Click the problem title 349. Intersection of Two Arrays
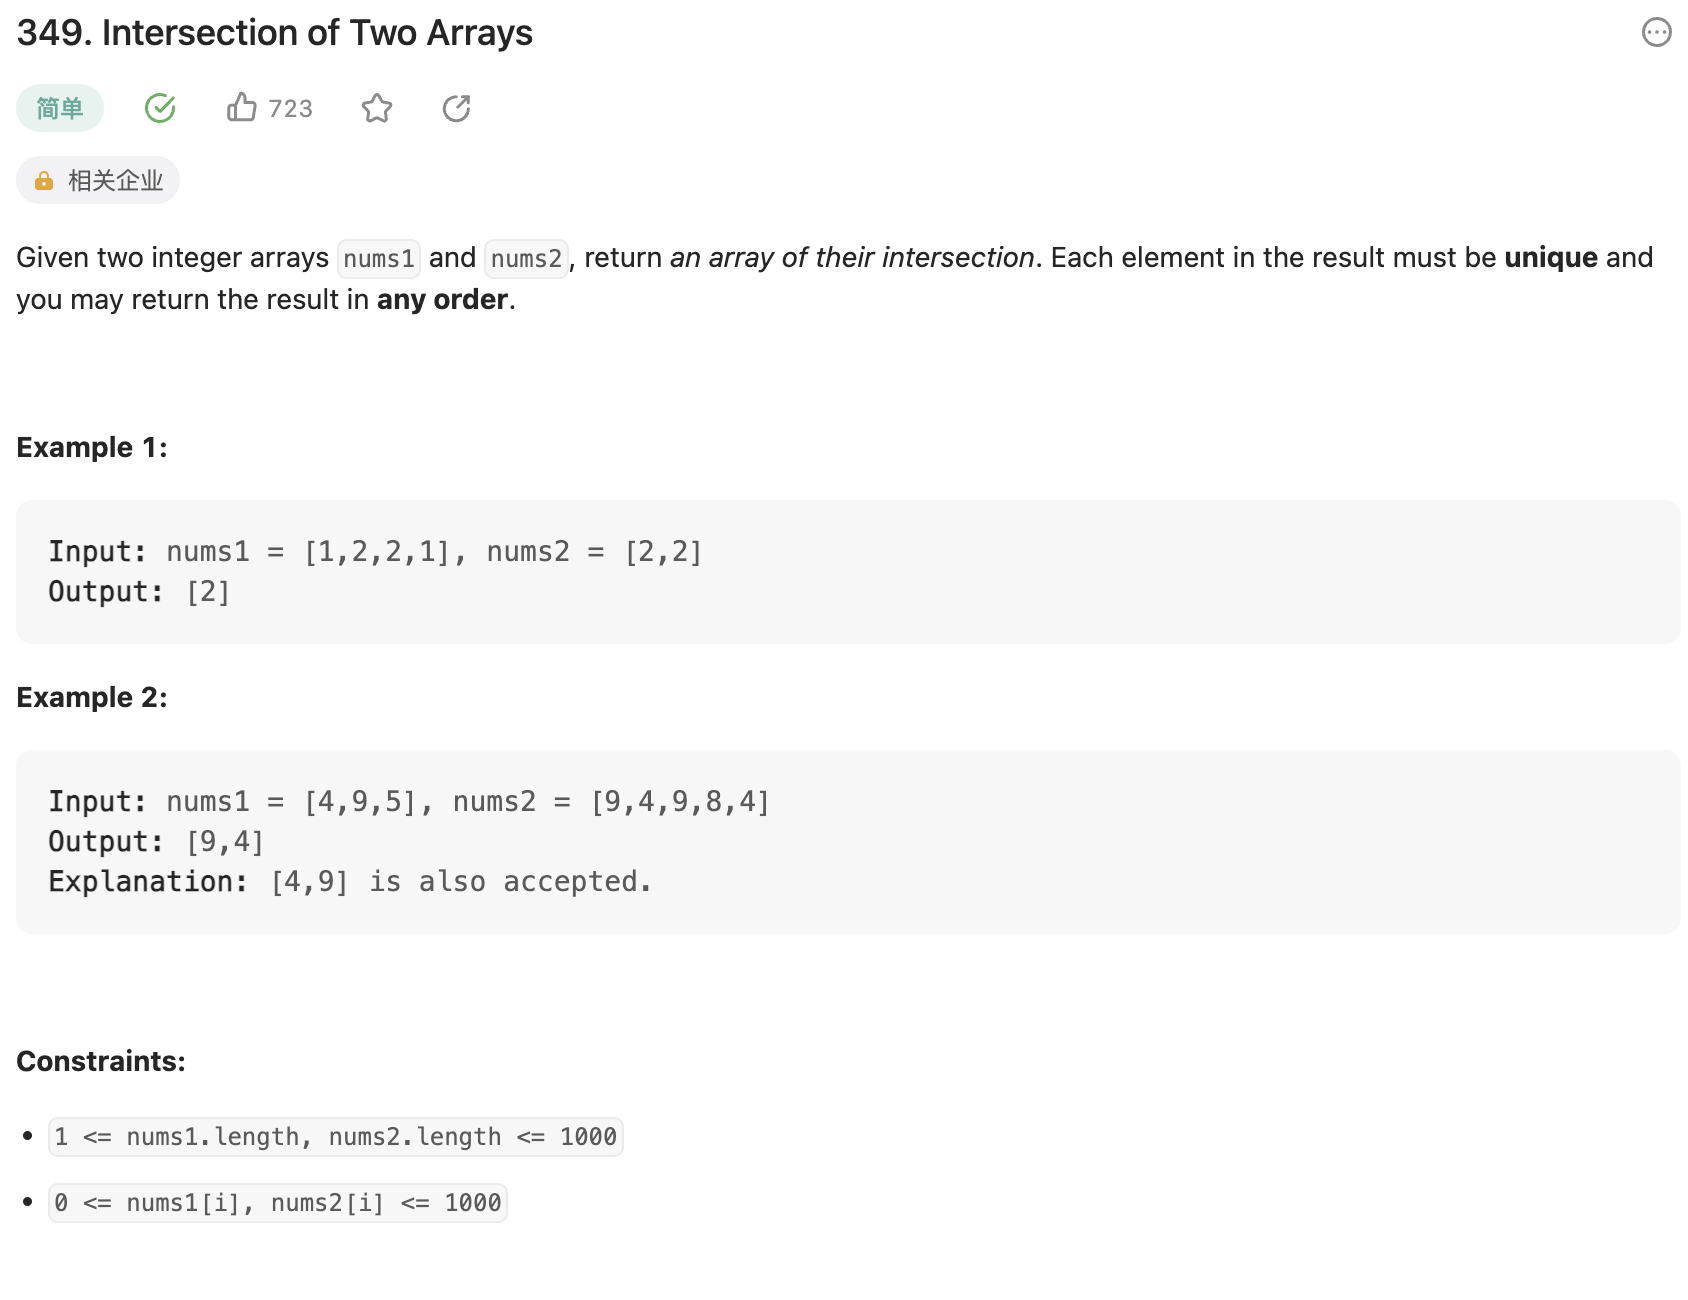The height and width of the screenshot is (1300, 1688). tap(275, 33)
